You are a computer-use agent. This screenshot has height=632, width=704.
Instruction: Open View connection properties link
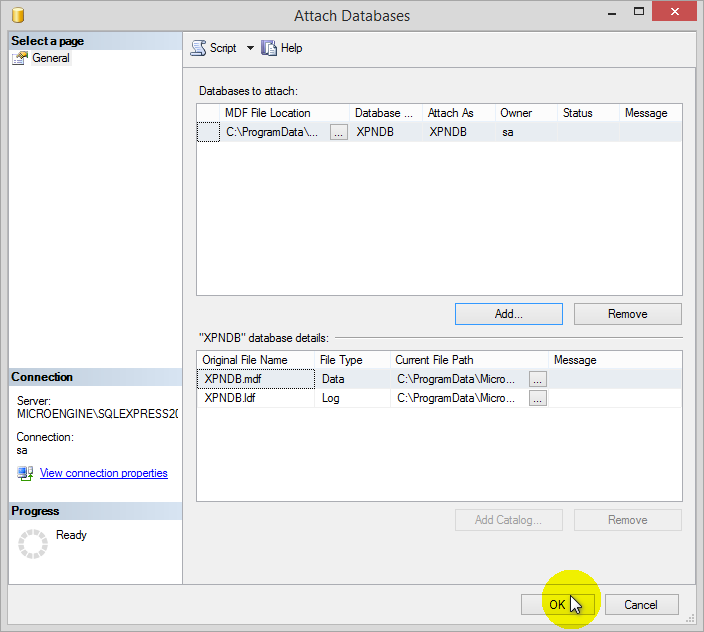[103, 473]
